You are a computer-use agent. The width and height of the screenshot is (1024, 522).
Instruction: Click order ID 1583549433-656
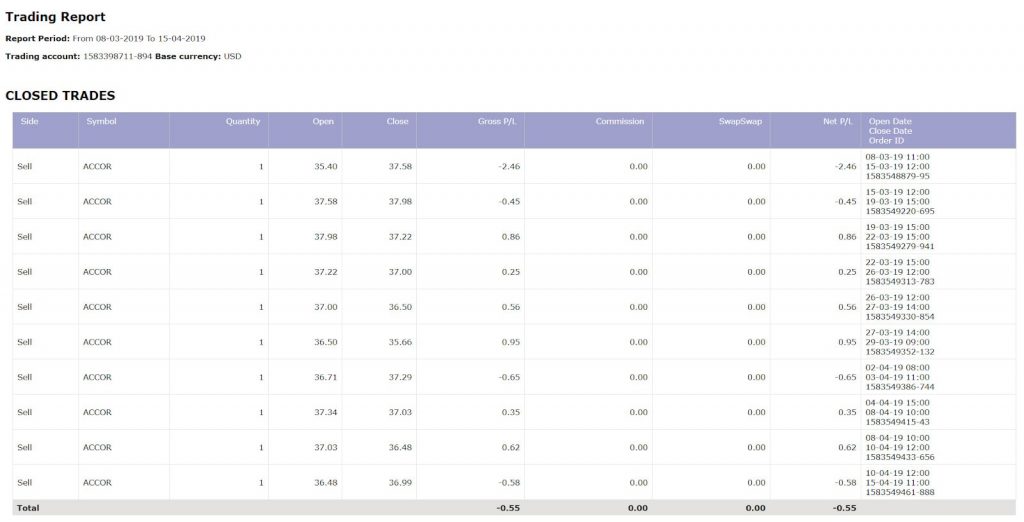click(900, 458)
